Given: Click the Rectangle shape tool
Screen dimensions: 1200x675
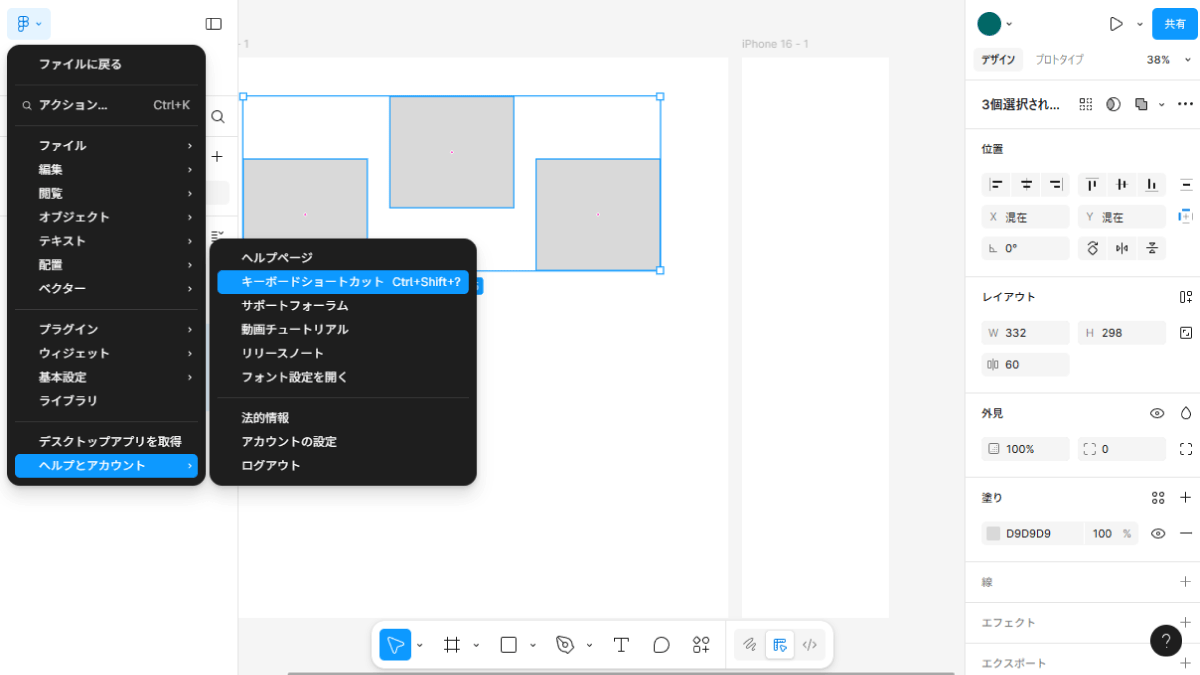Looking at the screenshot, I should (x=508, y=645).
